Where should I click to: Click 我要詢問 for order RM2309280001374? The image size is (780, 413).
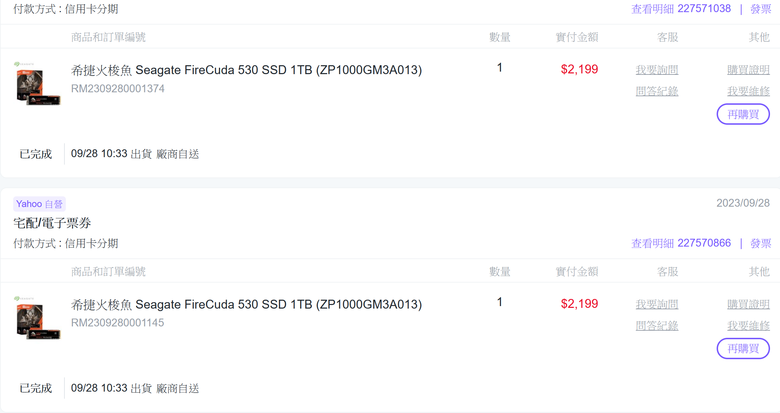click(x=657, y=70)
